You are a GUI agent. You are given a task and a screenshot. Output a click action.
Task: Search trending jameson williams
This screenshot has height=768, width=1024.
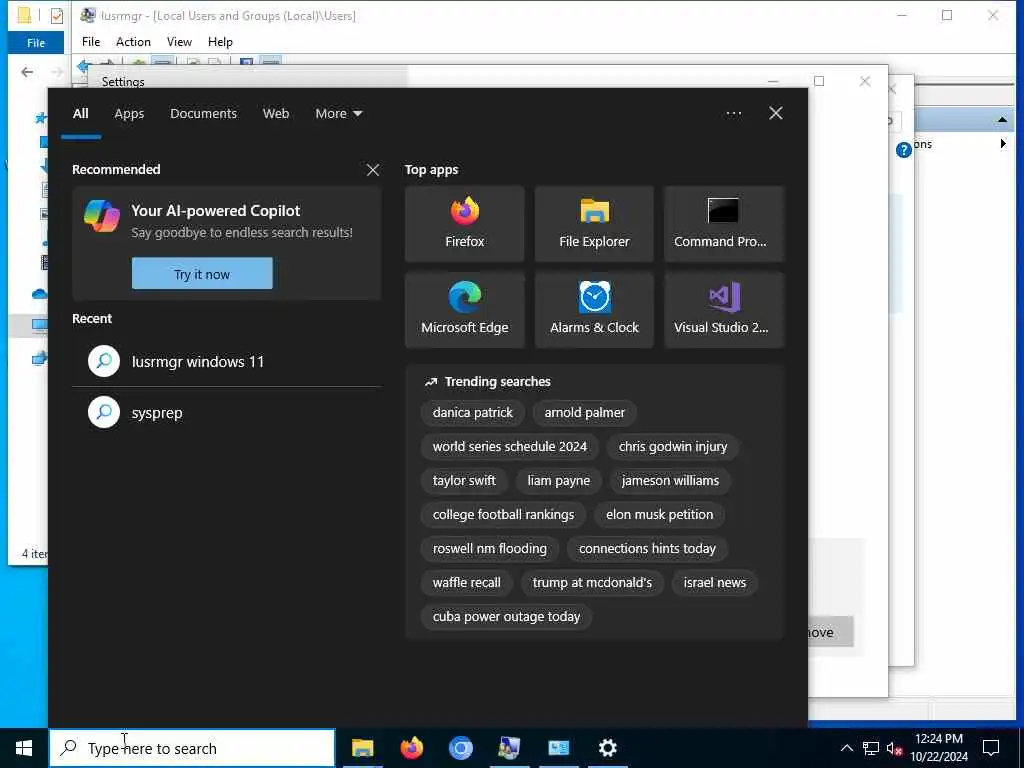(x=670, y=481)
